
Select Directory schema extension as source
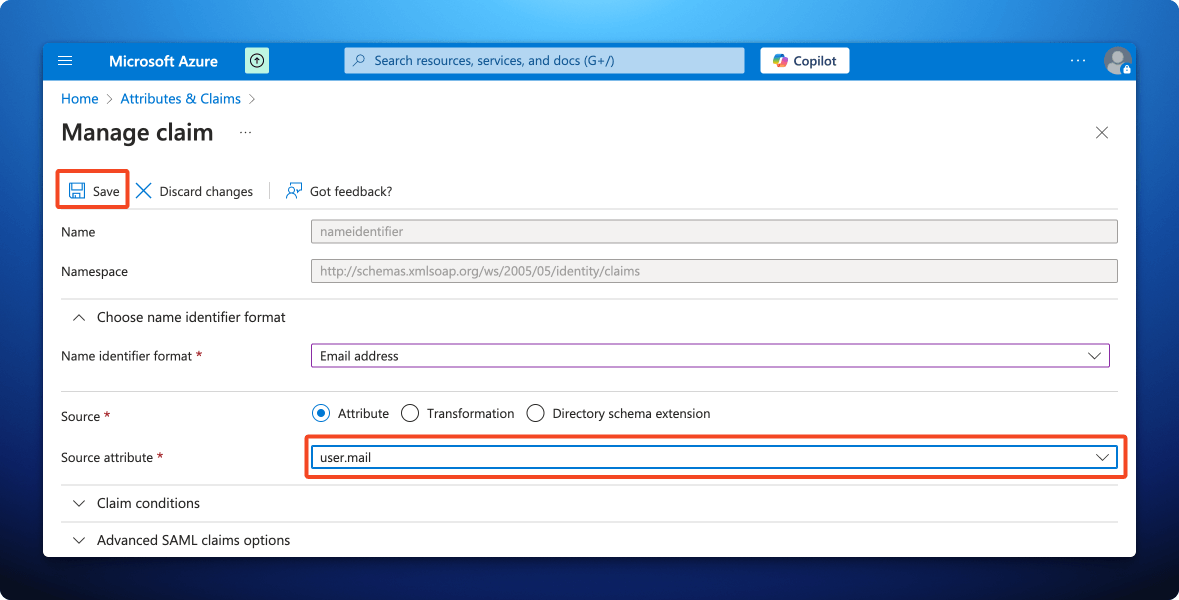pos(535,413)
